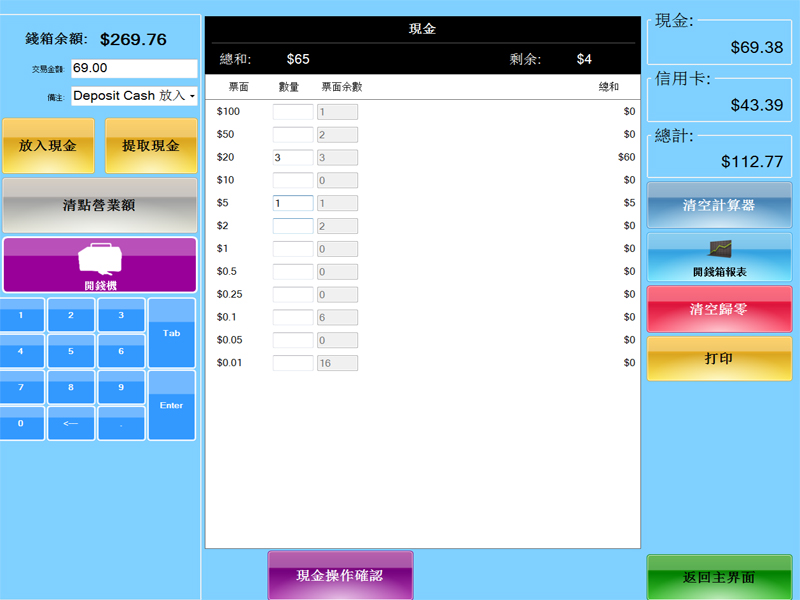Click the open cash drawer icon button
The image size is (800, 600).
(99, 265)
